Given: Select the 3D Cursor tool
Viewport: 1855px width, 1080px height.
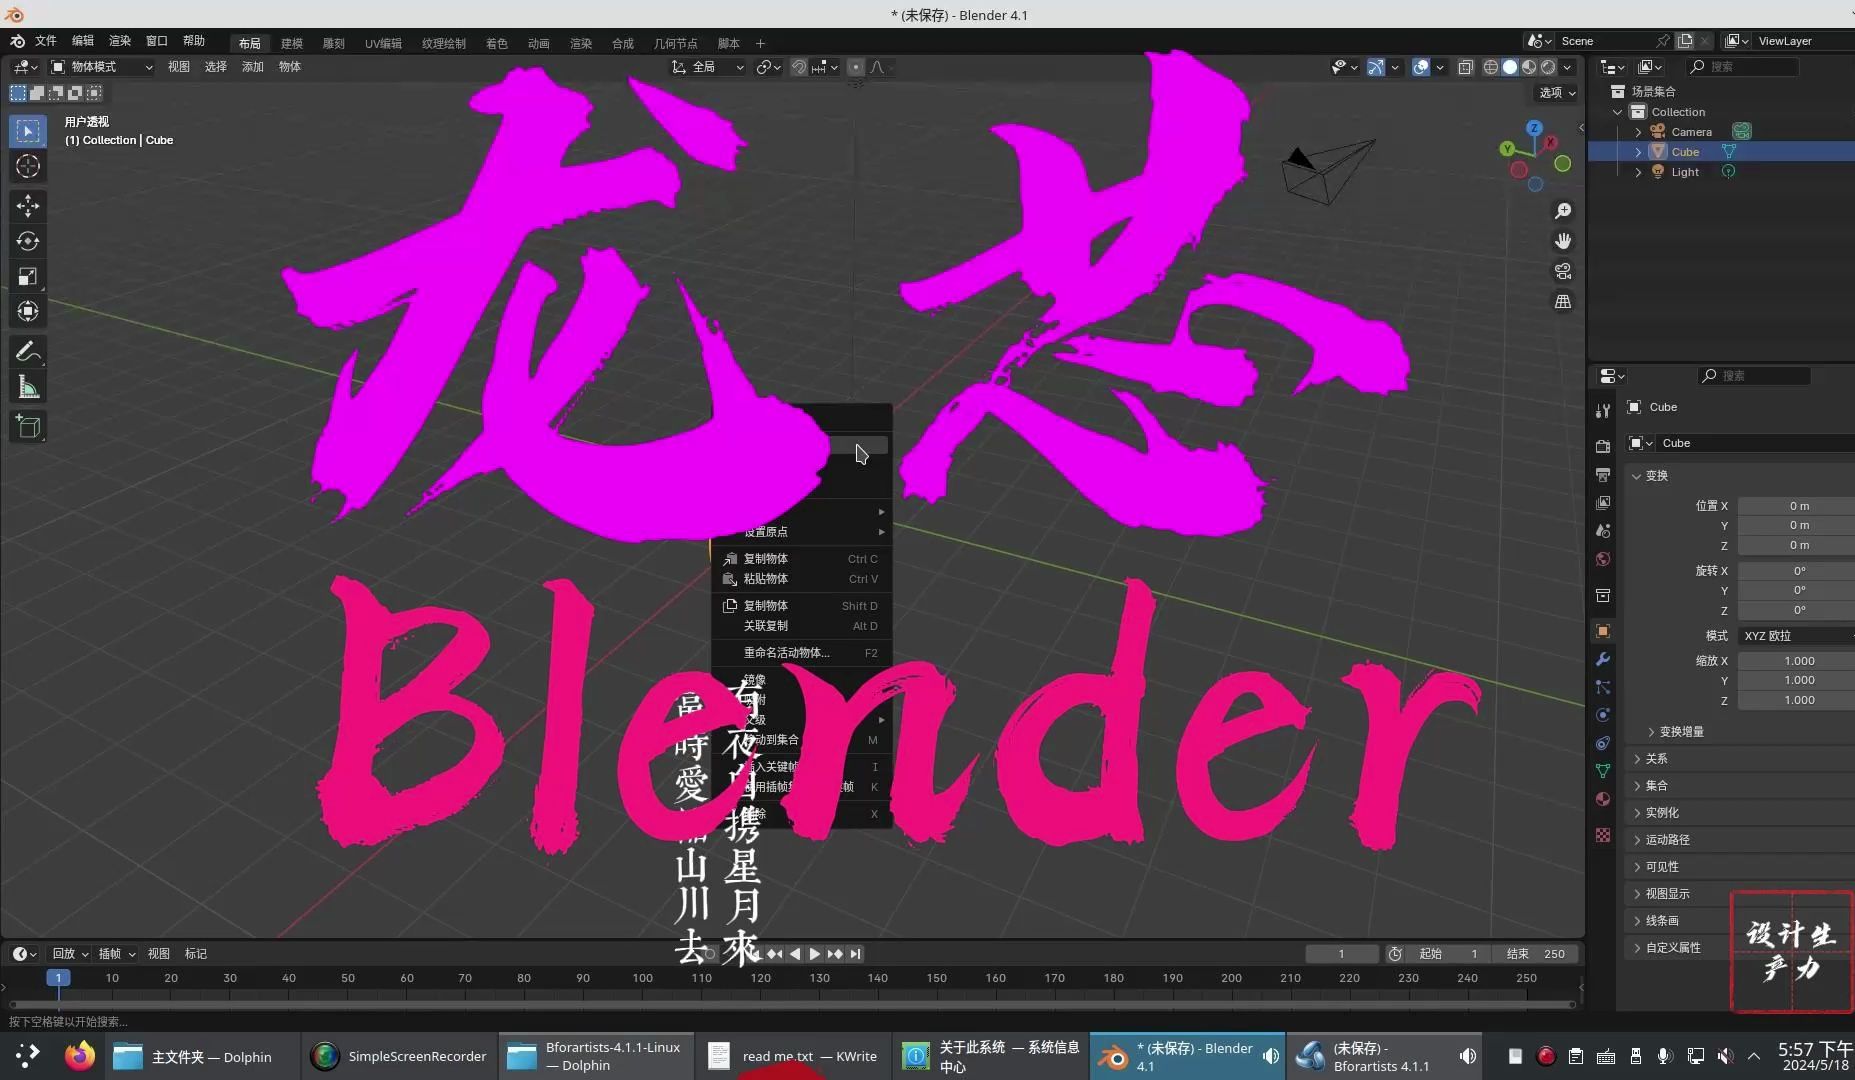Looking at the screenshot, I should [28, 166].
